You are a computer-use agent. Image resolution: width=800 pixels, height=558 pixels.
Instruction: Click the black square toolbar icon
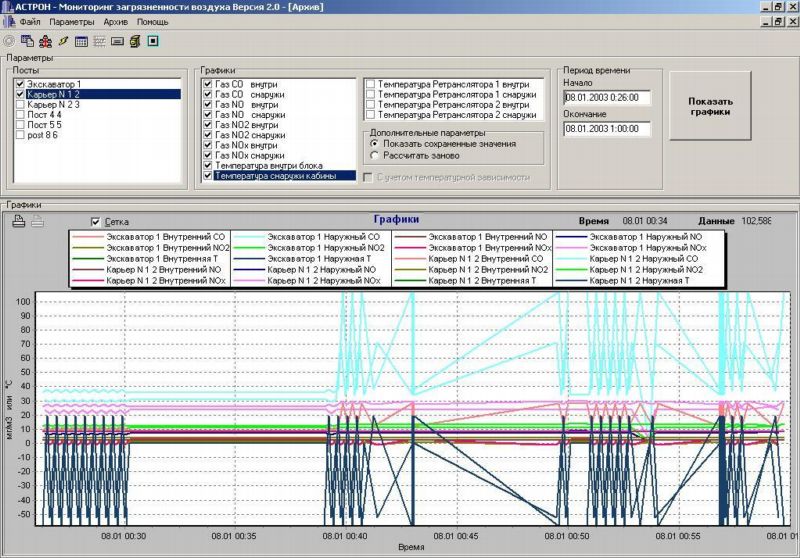pyautogui.click(x=153, y=41)
